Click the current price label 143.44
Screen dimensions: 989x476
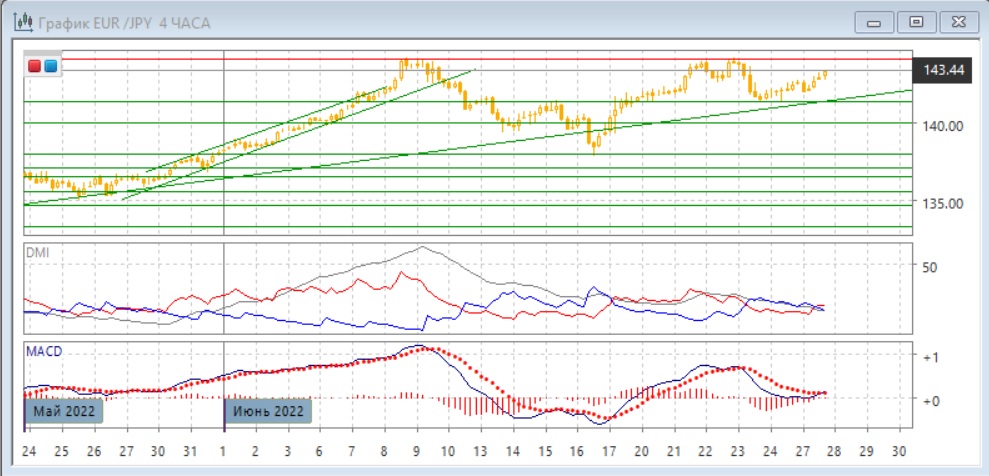pos(944,70)
